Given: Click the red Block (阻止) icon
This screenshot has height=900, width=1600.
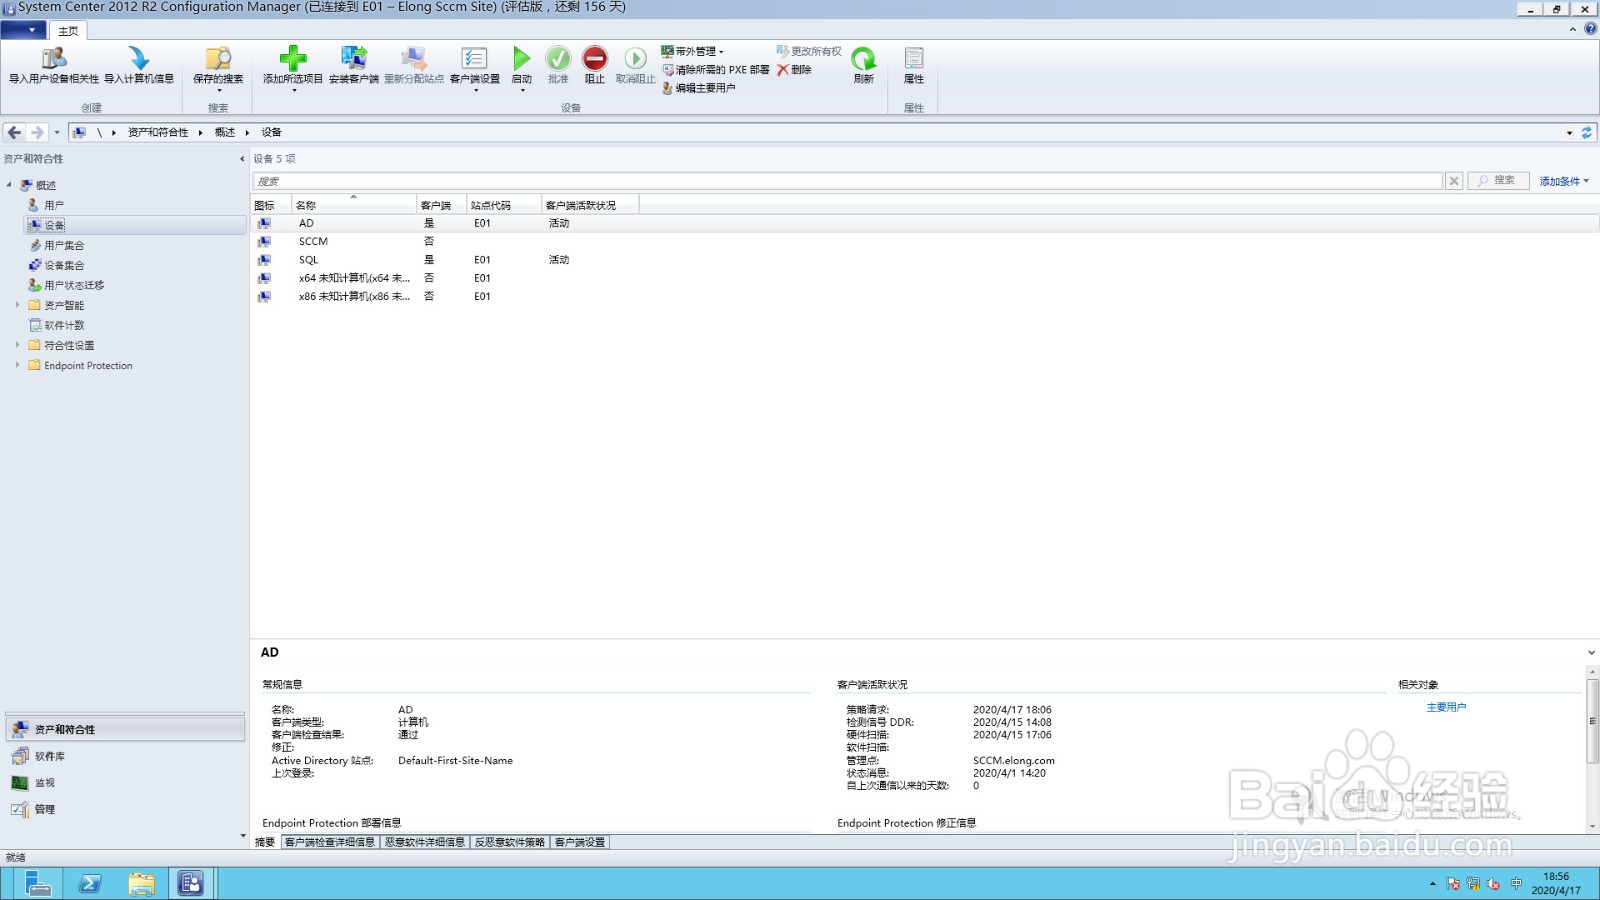Looking at the screenshot, I should 595,58.
